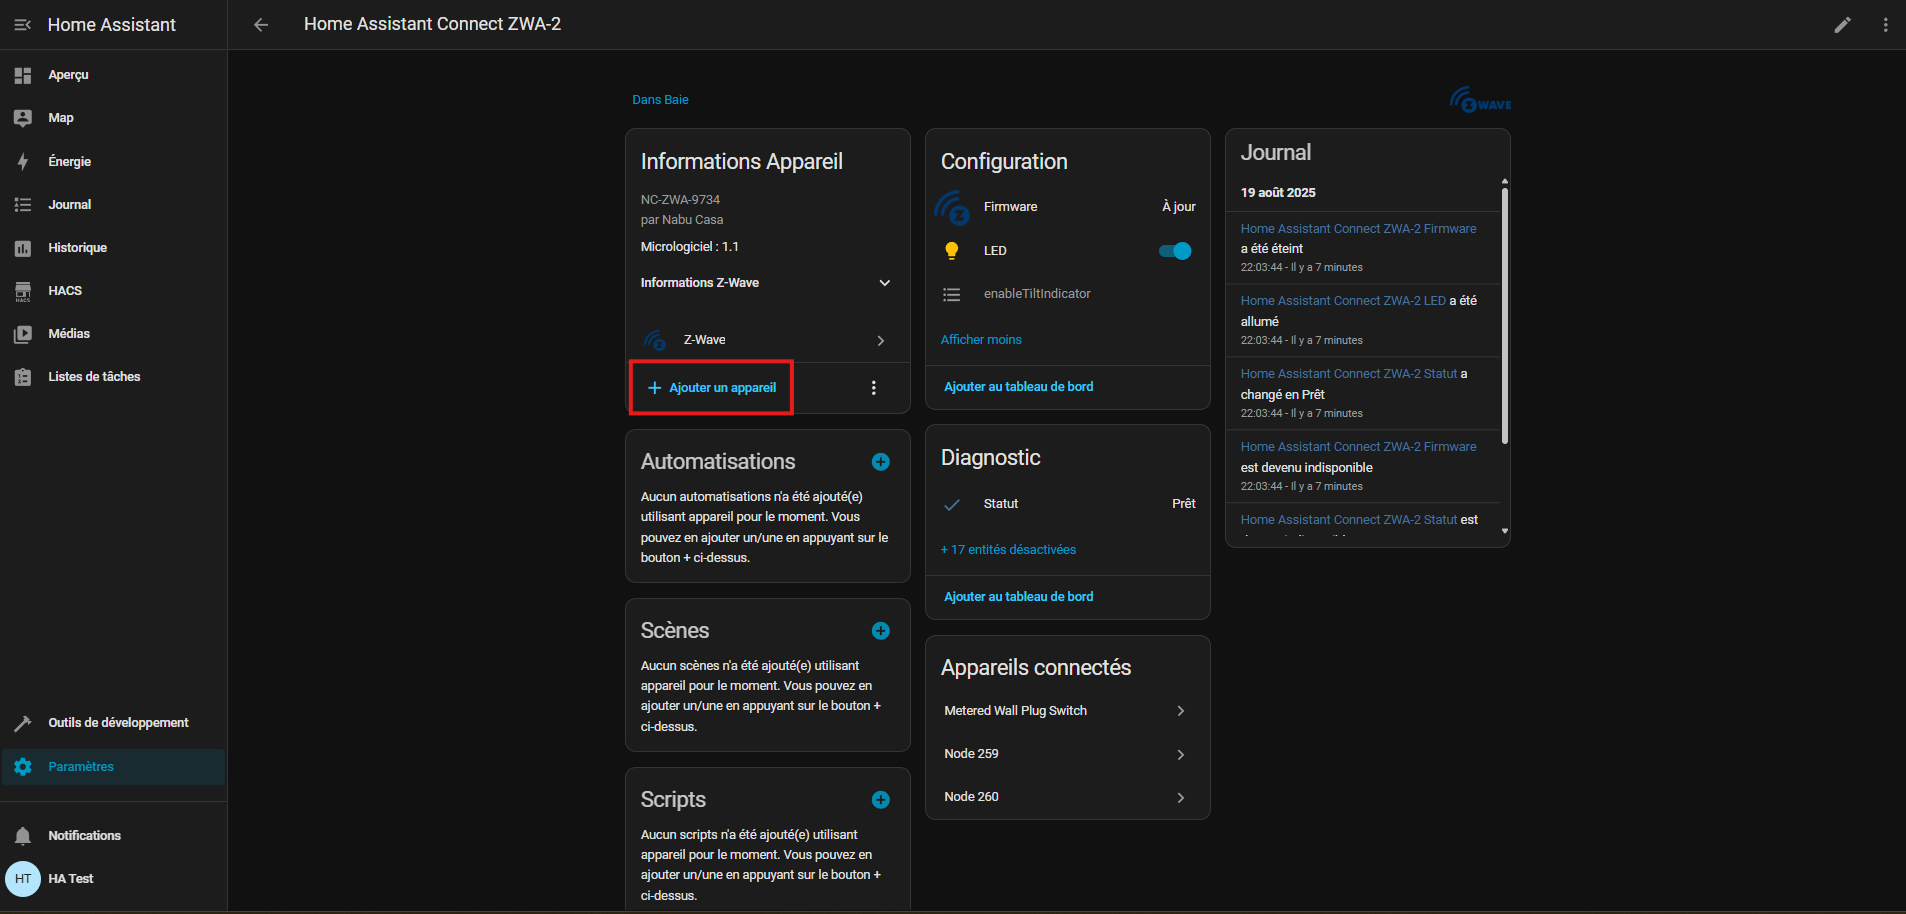Open the device card three-dot menu
This screenshot has height=914, width=1906.
[x=874, y=388]
